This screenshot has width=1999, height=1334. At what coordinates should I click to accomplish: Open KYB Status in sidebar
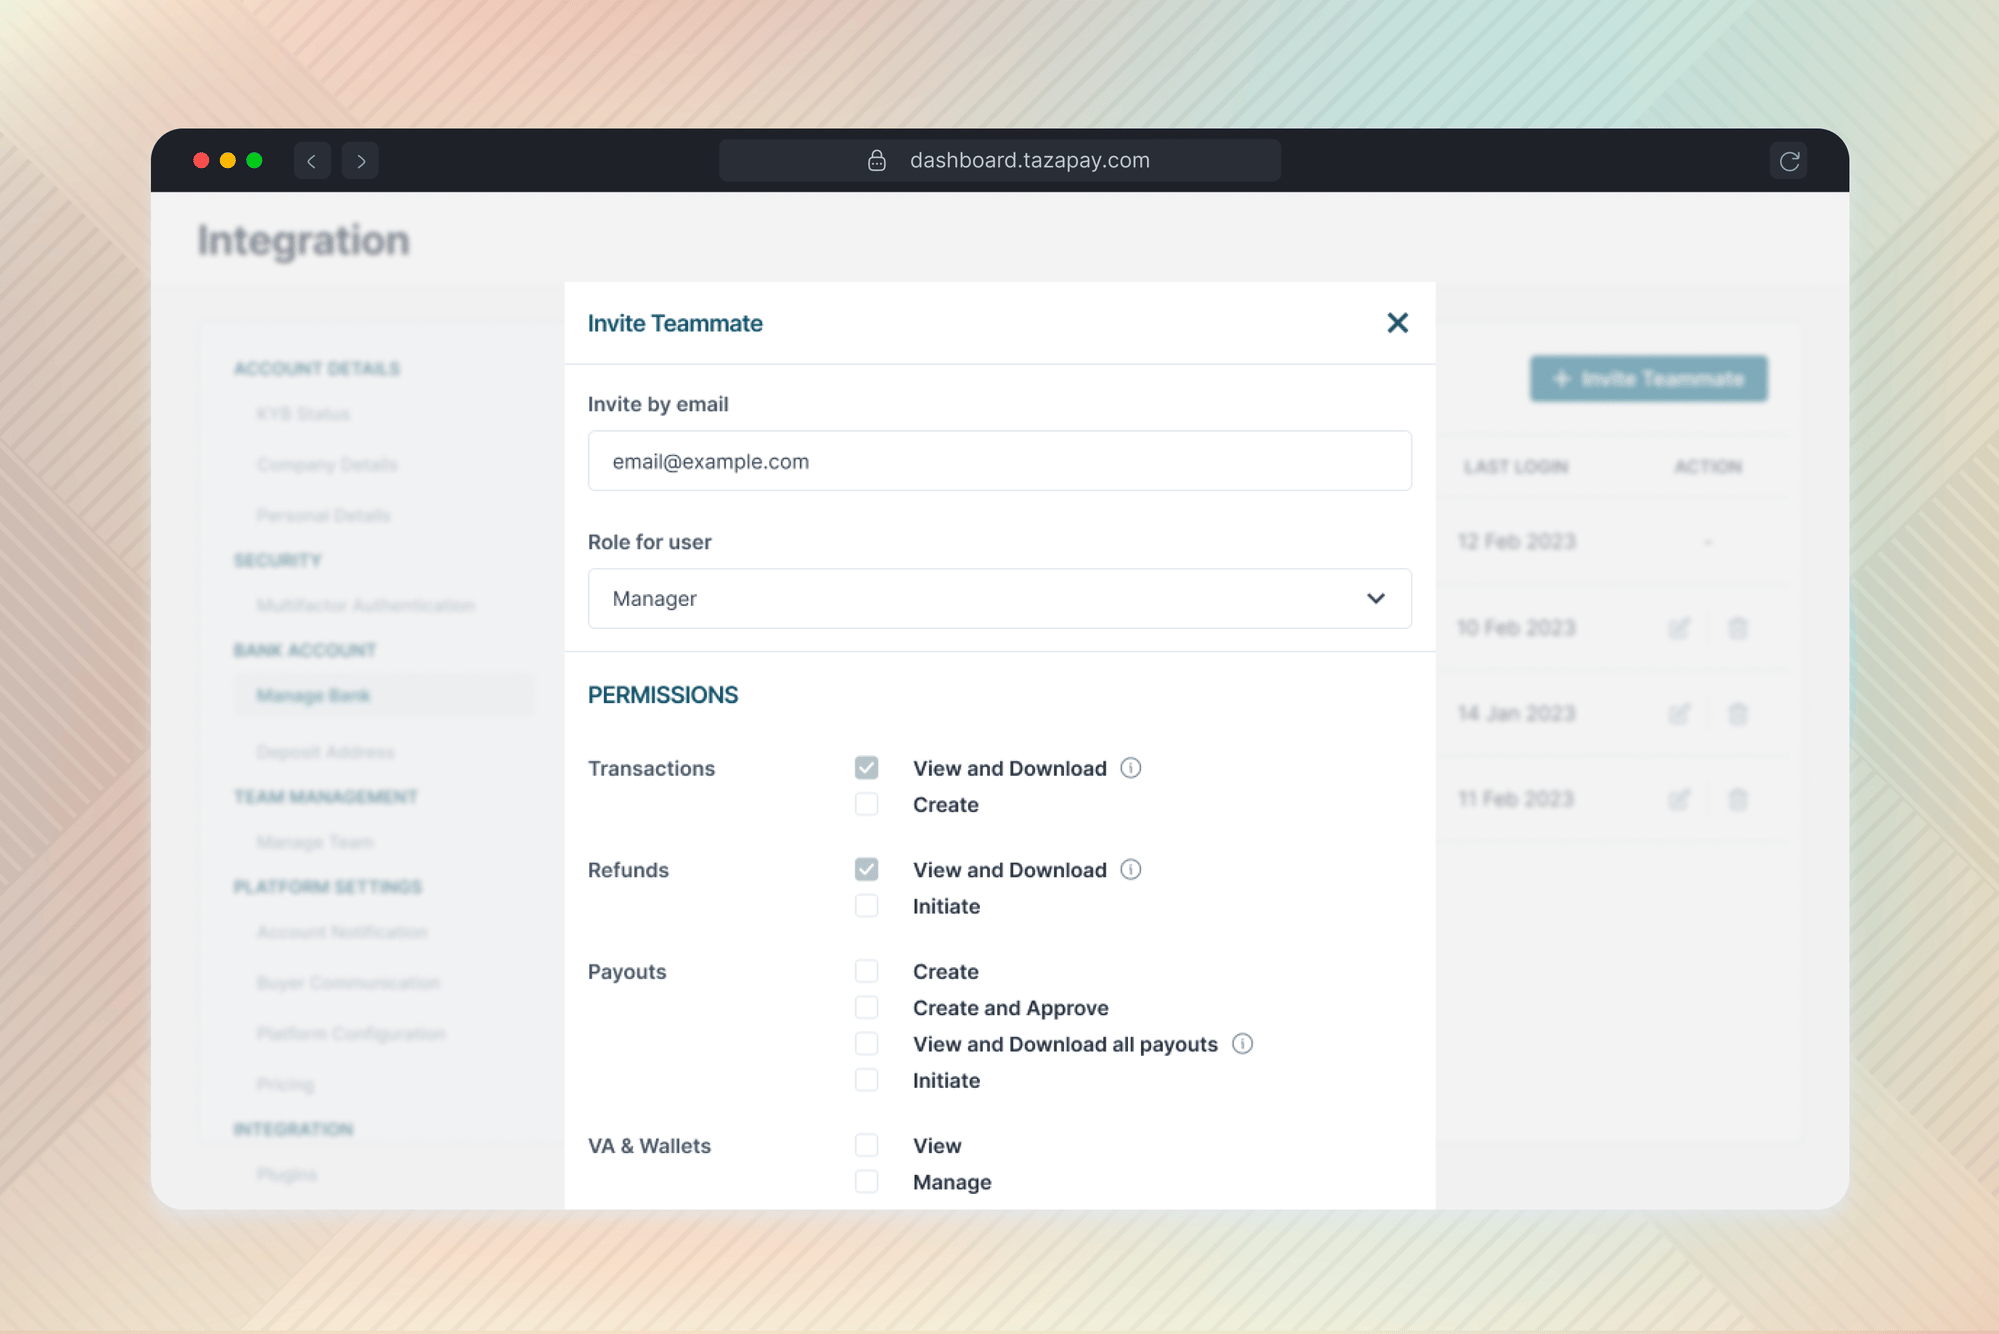(x=303, y=414)
